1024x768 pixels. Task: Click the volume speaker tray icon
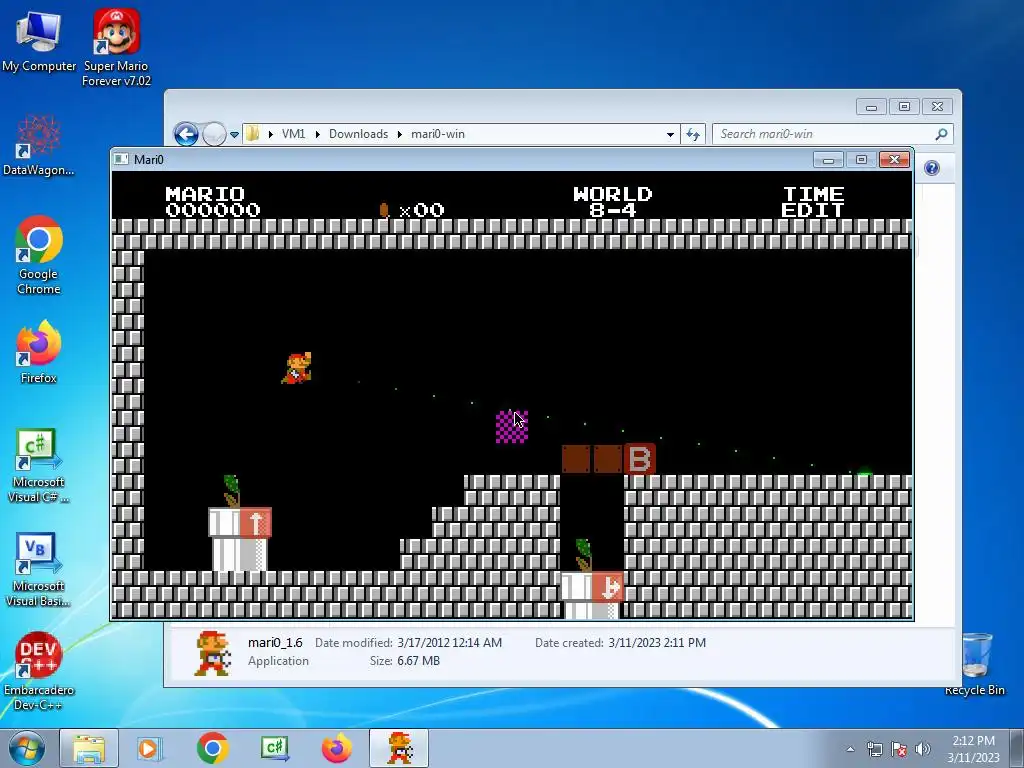tap(922, 749)
